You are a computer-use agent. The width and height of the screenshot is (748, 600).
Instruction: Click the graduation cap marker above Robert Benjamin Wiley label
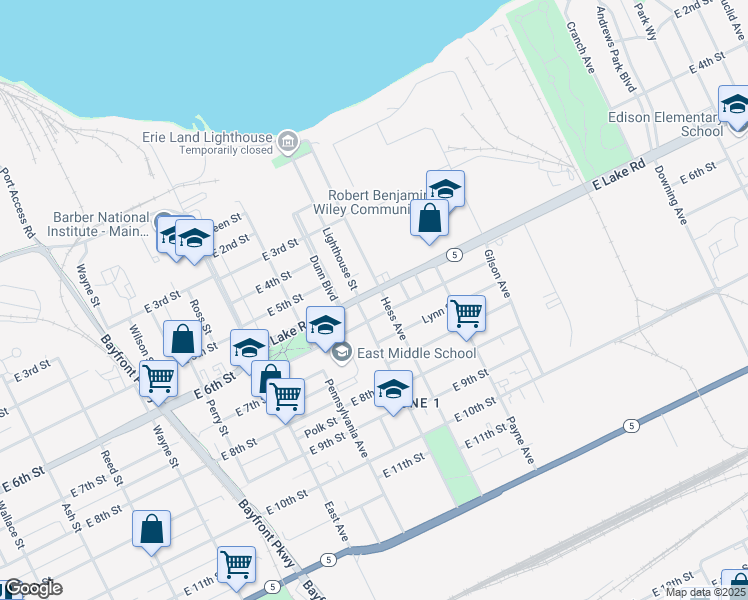click(x=446, y=188)
